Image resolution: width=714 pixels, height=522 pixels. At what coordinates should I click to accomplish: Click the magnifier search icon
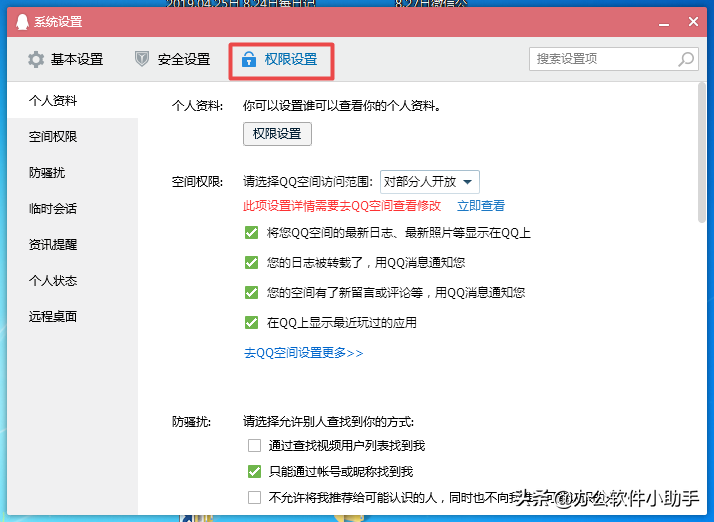pos(686,59)
